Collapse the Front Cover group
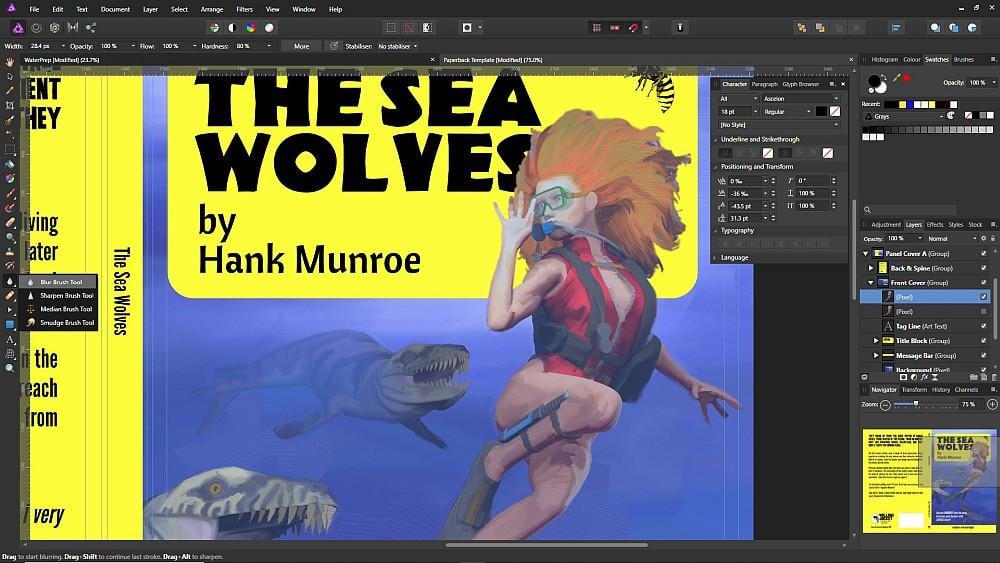The height and width of the screenshot is (563, 1000). click(x=871, y=282)
